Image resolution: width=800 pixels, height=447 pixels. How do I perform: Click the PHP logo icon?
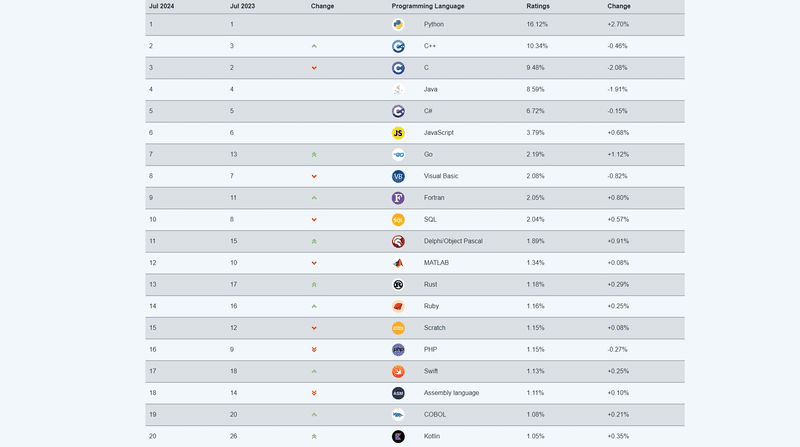click(398, 350)
